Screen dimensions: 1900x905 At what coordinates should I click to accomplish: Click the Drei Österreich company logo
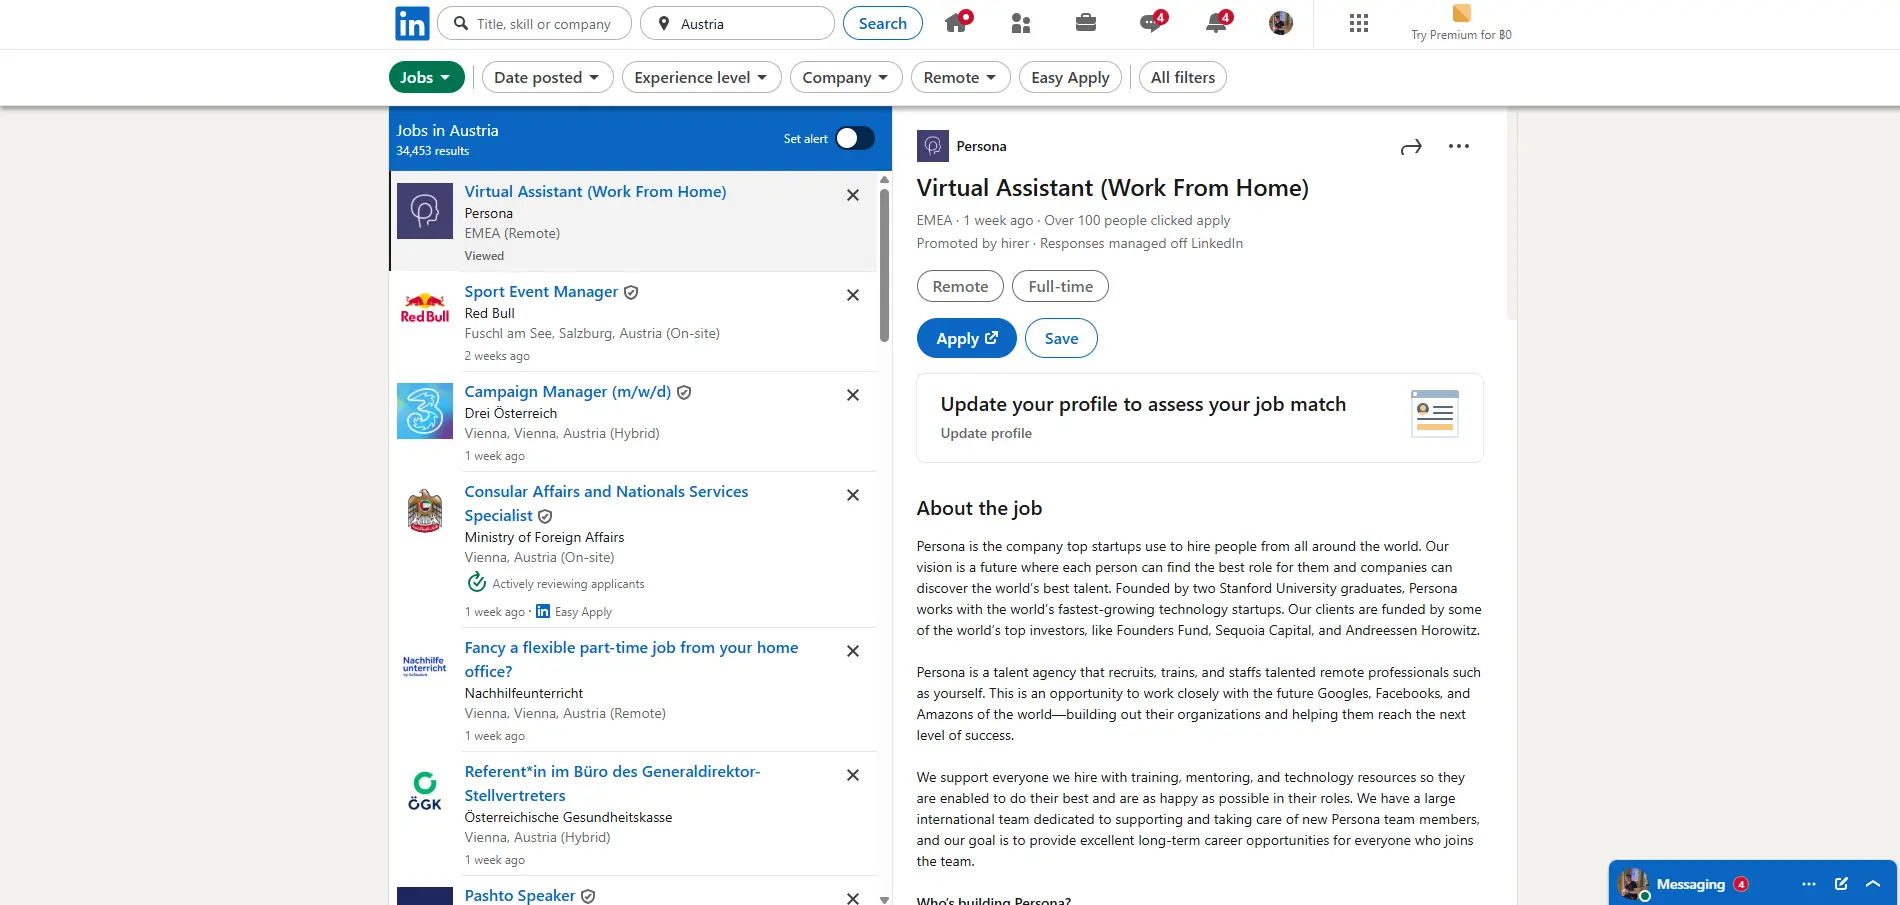[425, 411]
